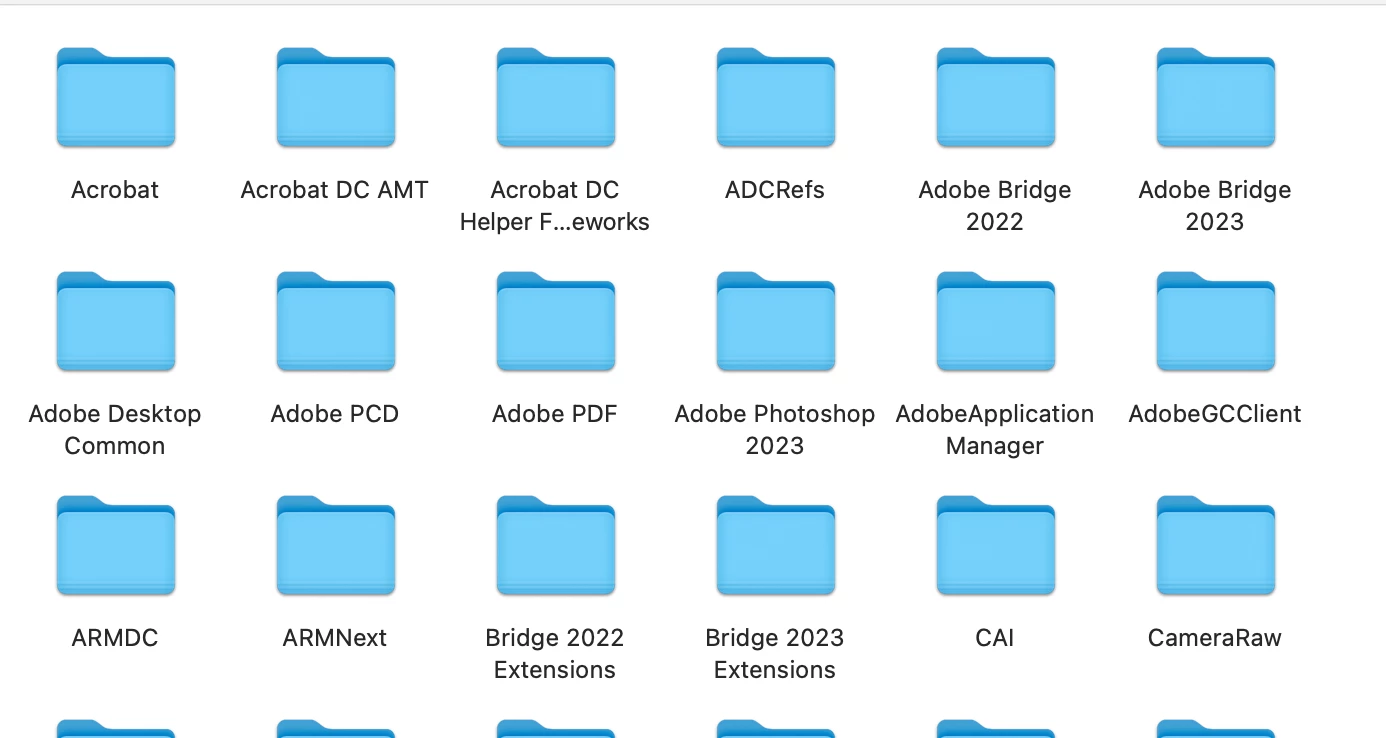Click the "AdobeGCClient" name label
1386x738 pixels.
coord(1215,414)
